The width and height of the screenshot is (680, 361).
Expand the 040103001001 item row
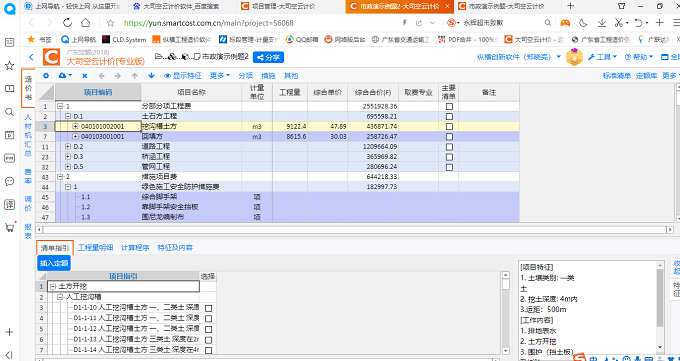pyautogui.click(x=75, y=137)
